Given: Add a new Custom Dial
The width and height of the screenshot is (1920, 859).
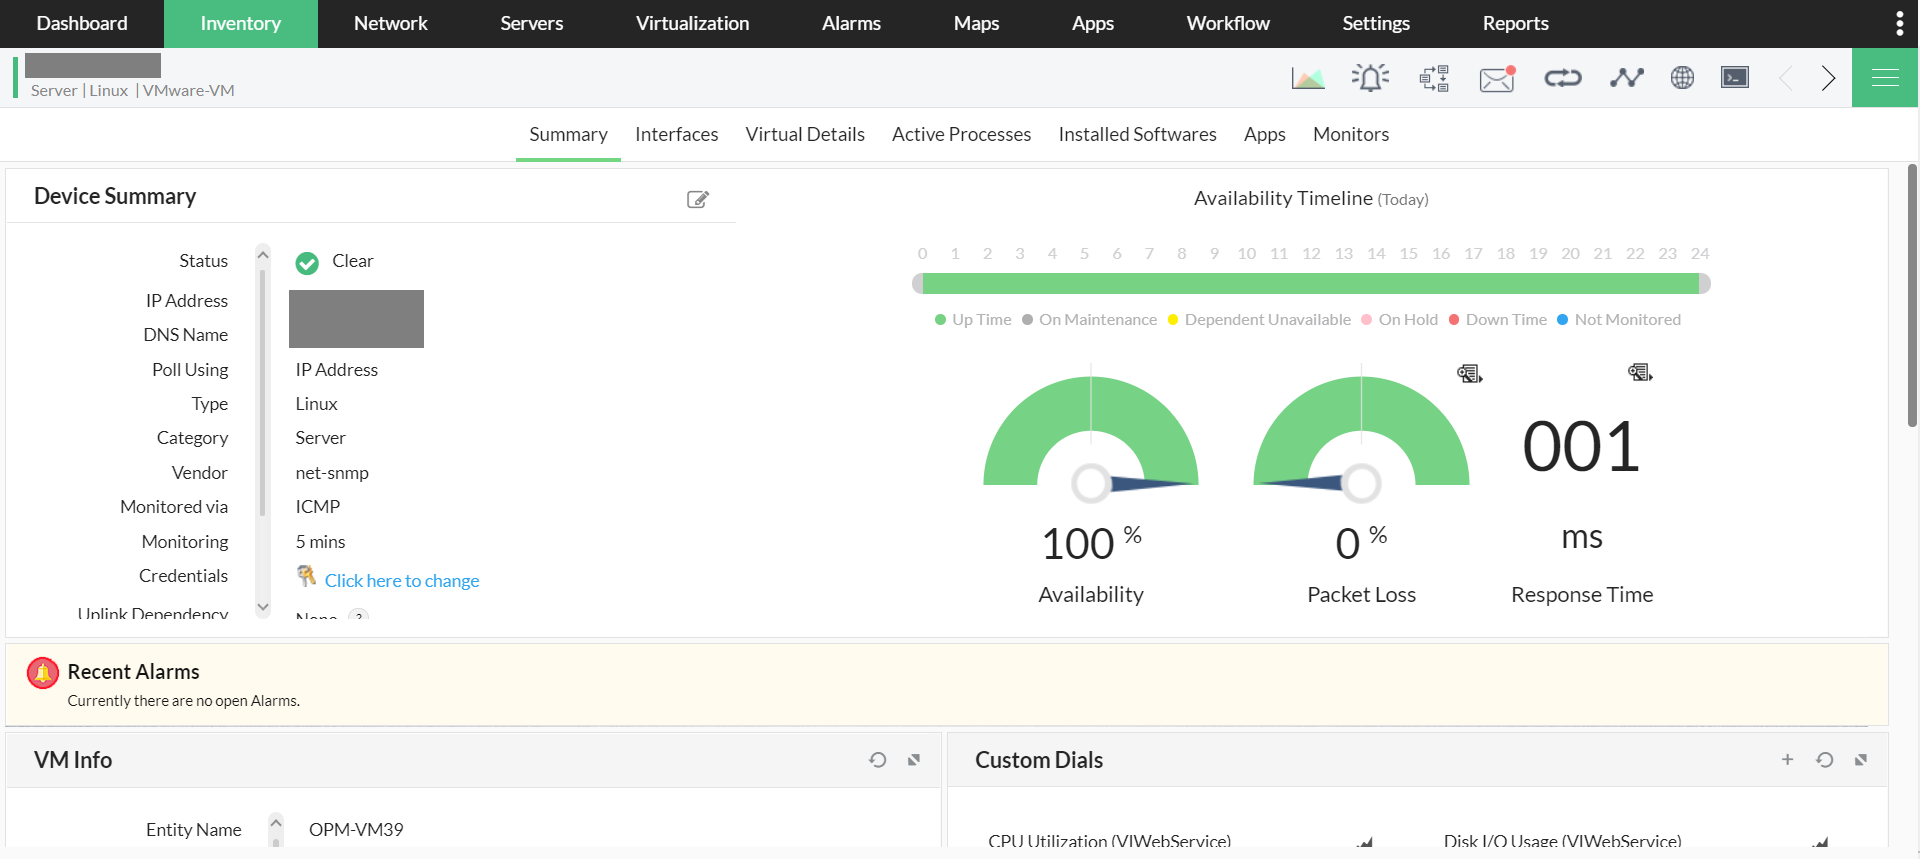Looking at the screenshot, I should 1787,760.
